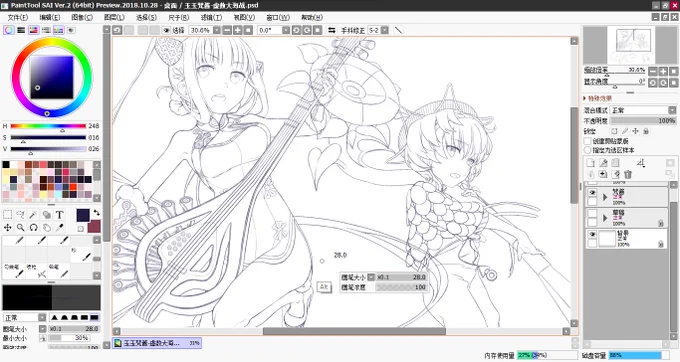Toggle selection visibility eye in toolbar

(x=167, y=30)
